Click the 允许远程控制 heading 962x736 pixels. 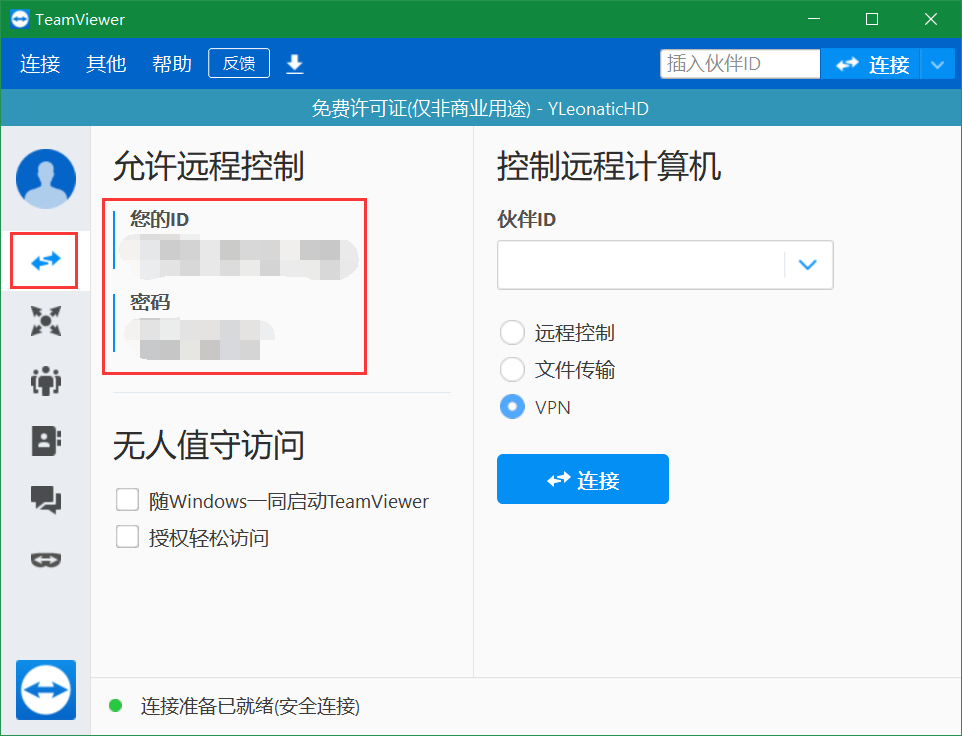click(x=209, y=166)
